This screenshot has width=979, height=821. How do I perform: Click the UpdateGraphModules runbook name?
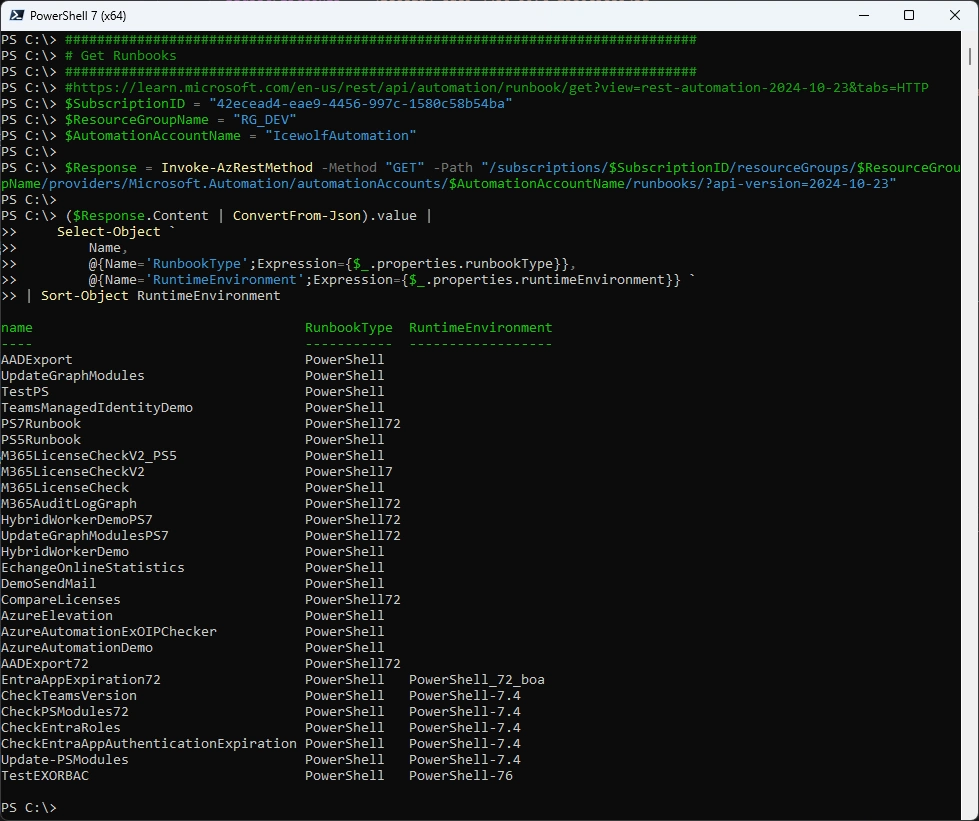[72, 376]
